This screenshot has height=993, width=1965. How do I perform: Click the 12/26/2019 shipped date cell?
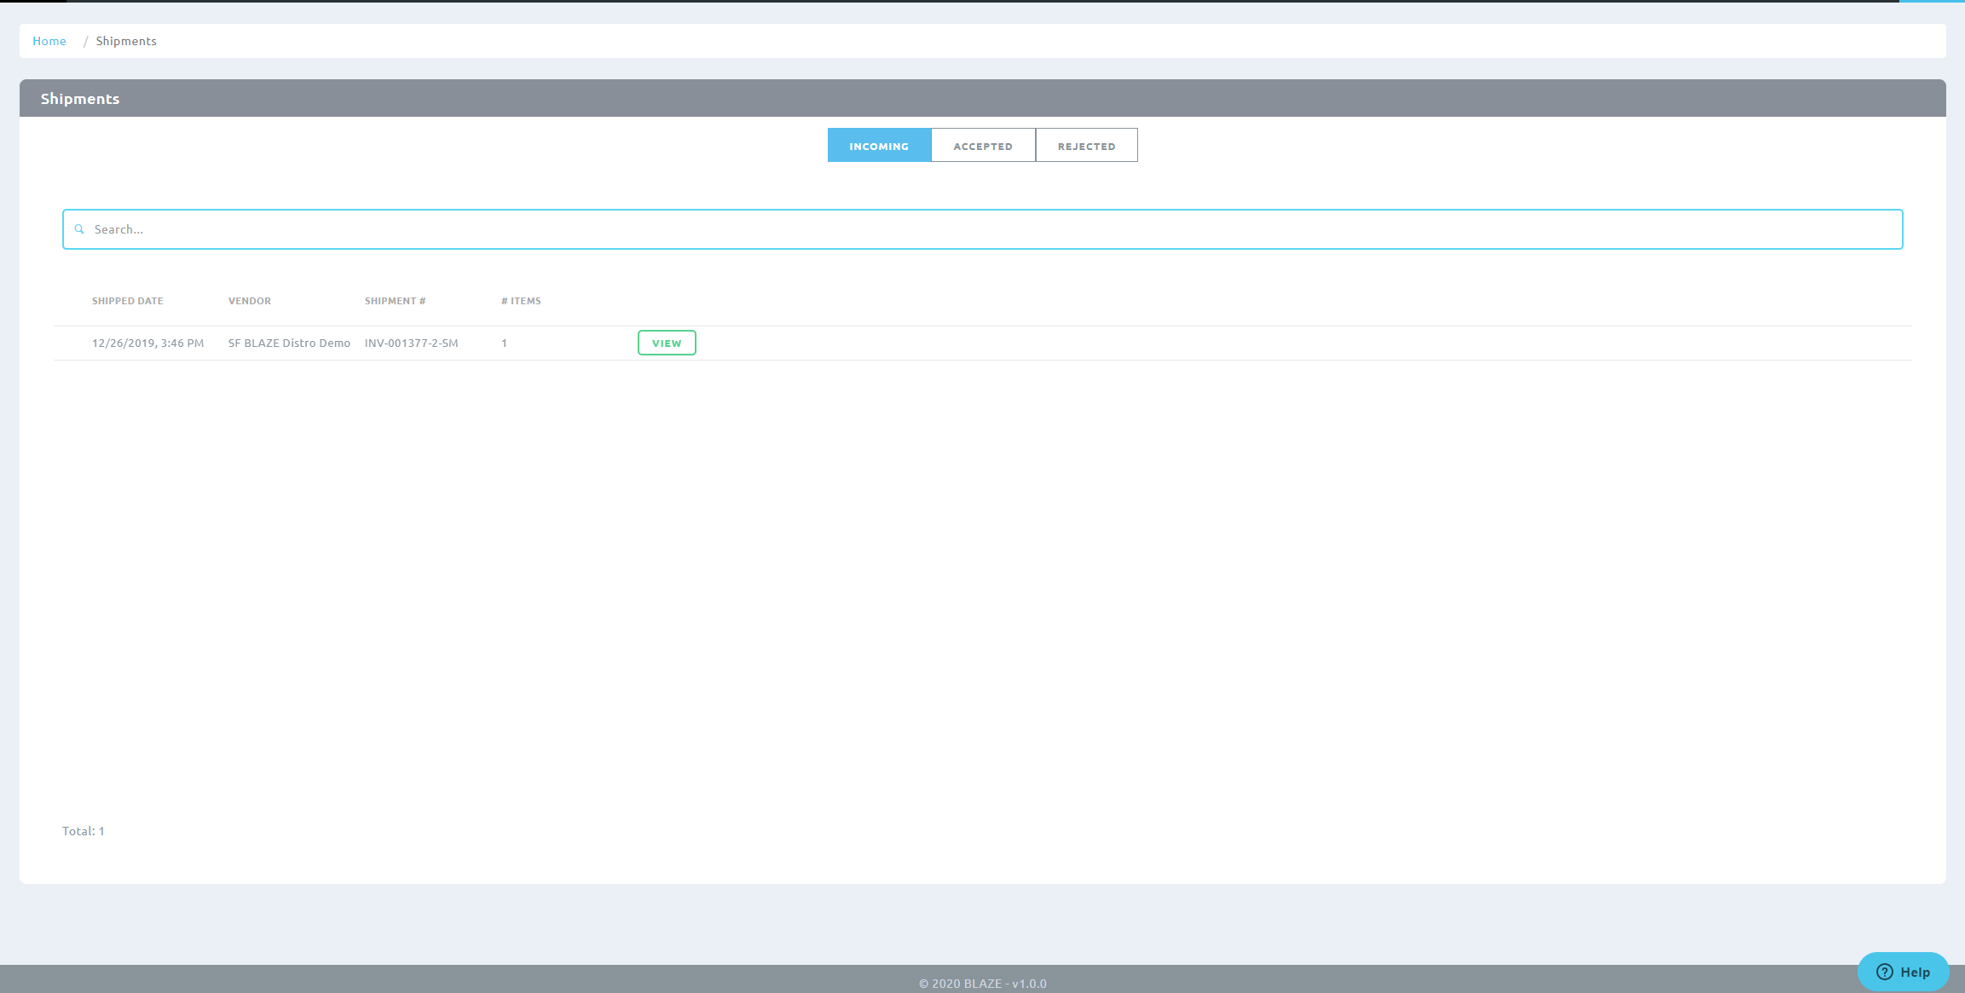[x=147, y=343]
